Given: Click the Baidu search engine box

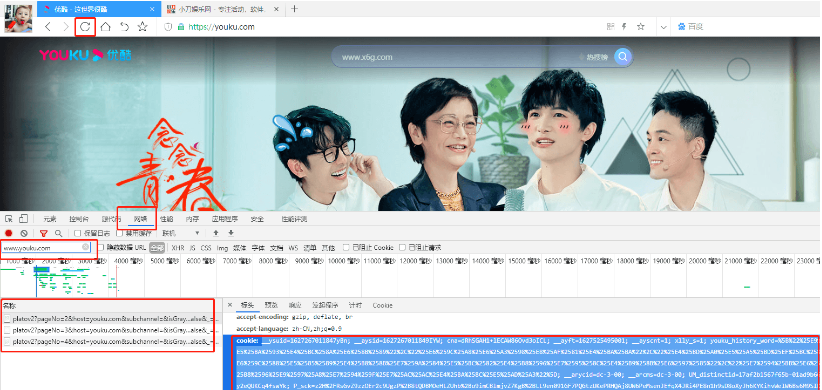Looking at the screenshot, I should coord(690,27).
